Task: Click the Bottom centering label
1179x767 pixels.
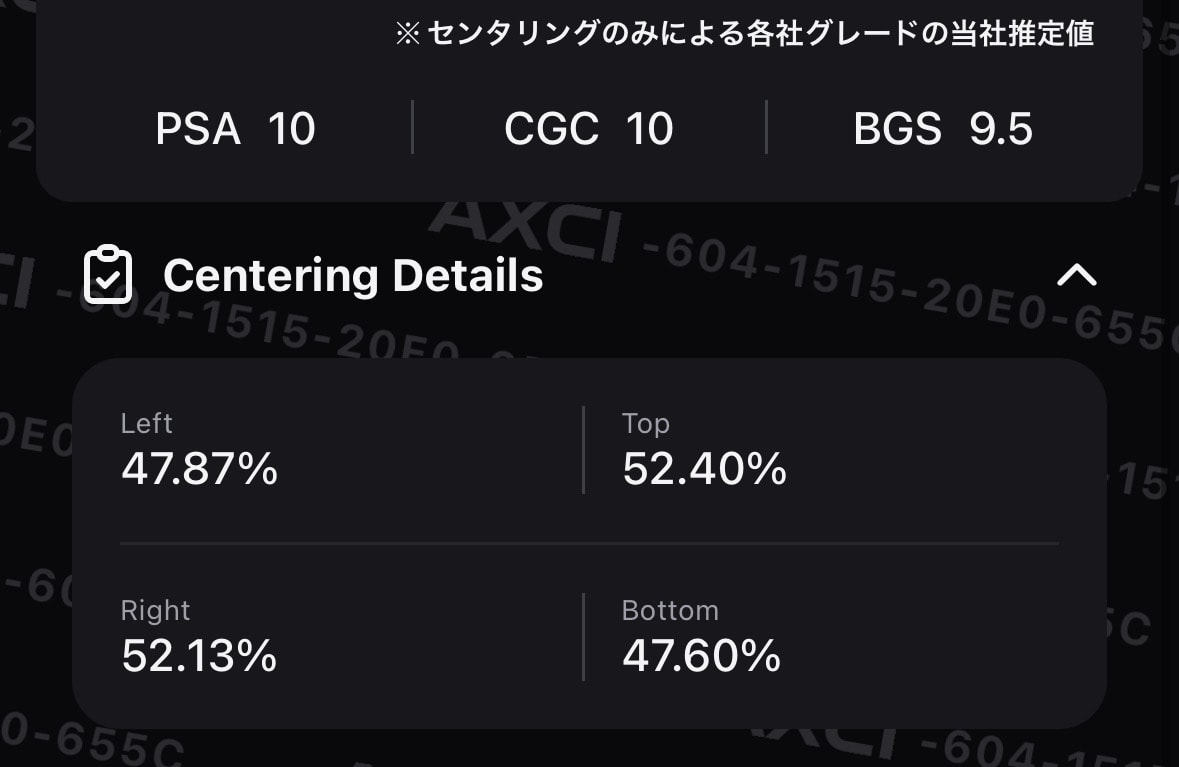Action: click(671, 611)
